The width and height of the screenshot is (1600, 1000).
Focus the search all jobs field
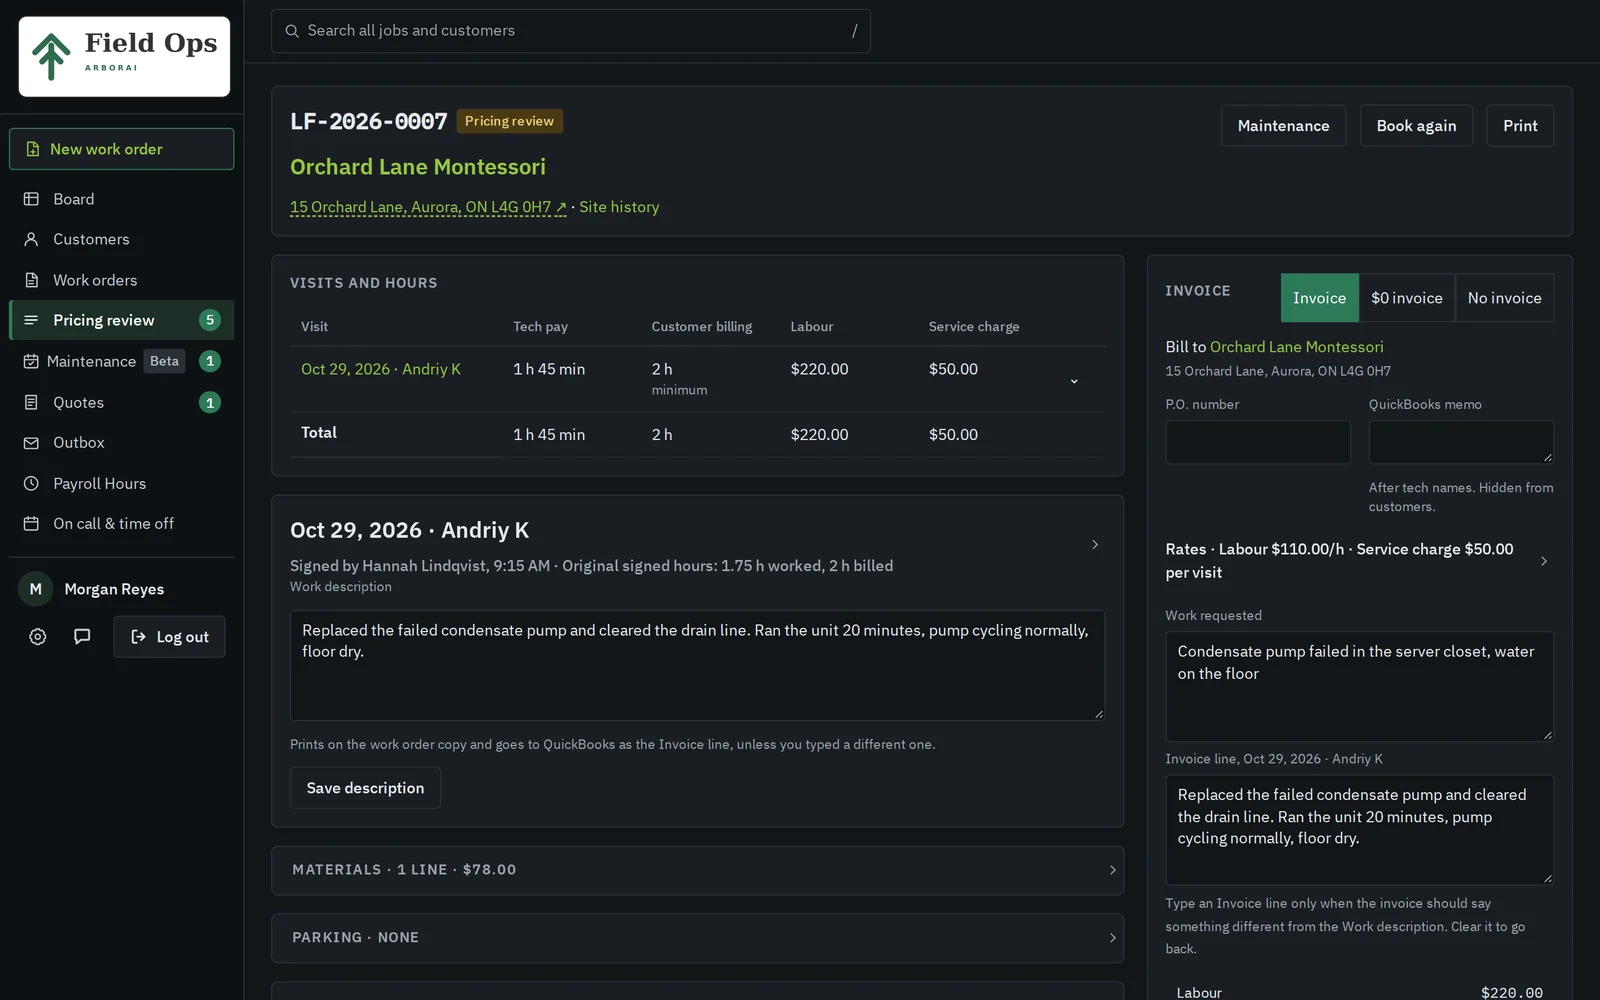click(x=570, y=31)
